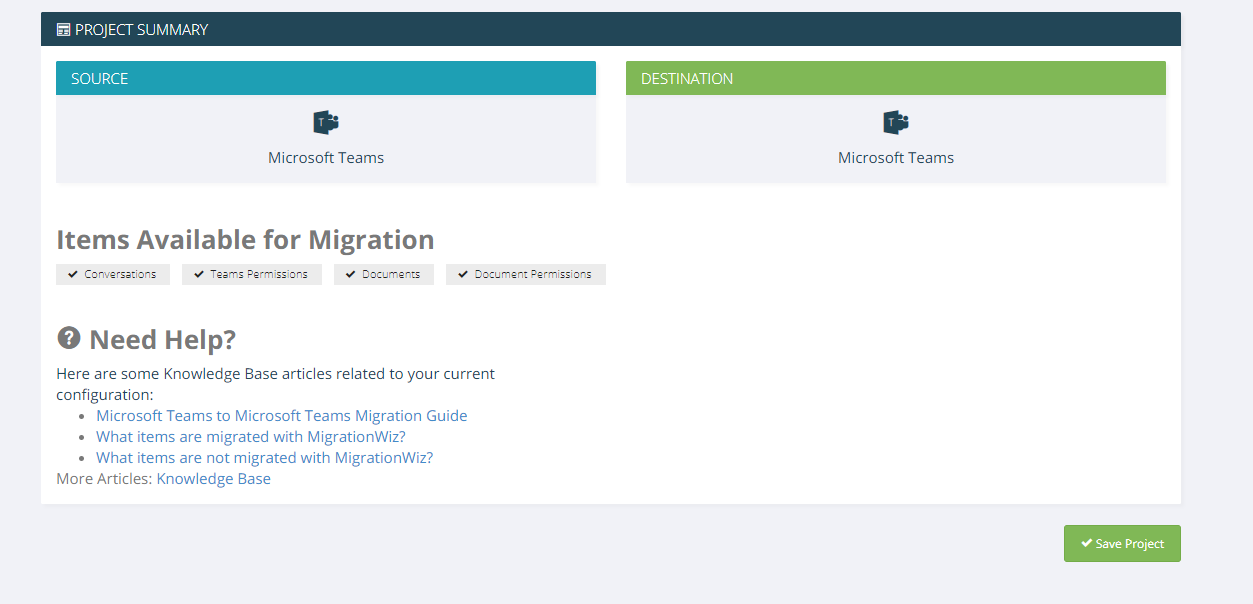Viewport: 1253px width, 604px height.
Task: Click the Need Help question mark icon
Action: pyautogui.click(x=68, y=338)
